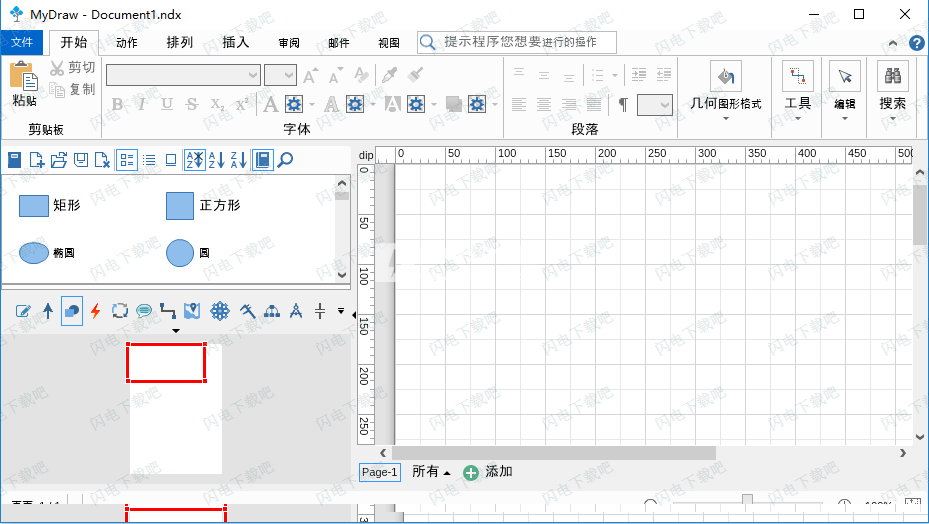The height and width of the screenshot is (524, 929).
Task: Open the bullet list style dropdown arrow
Action: (615, 75)
